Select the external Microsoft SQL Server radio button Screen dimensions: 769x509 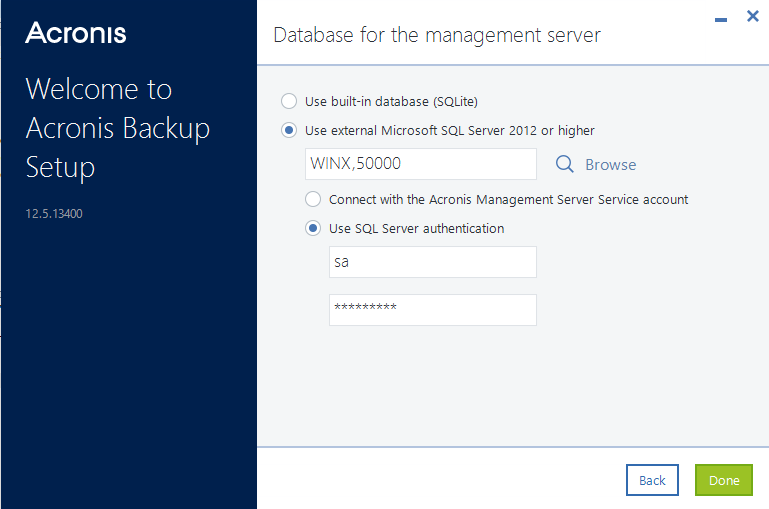[289, 130]
